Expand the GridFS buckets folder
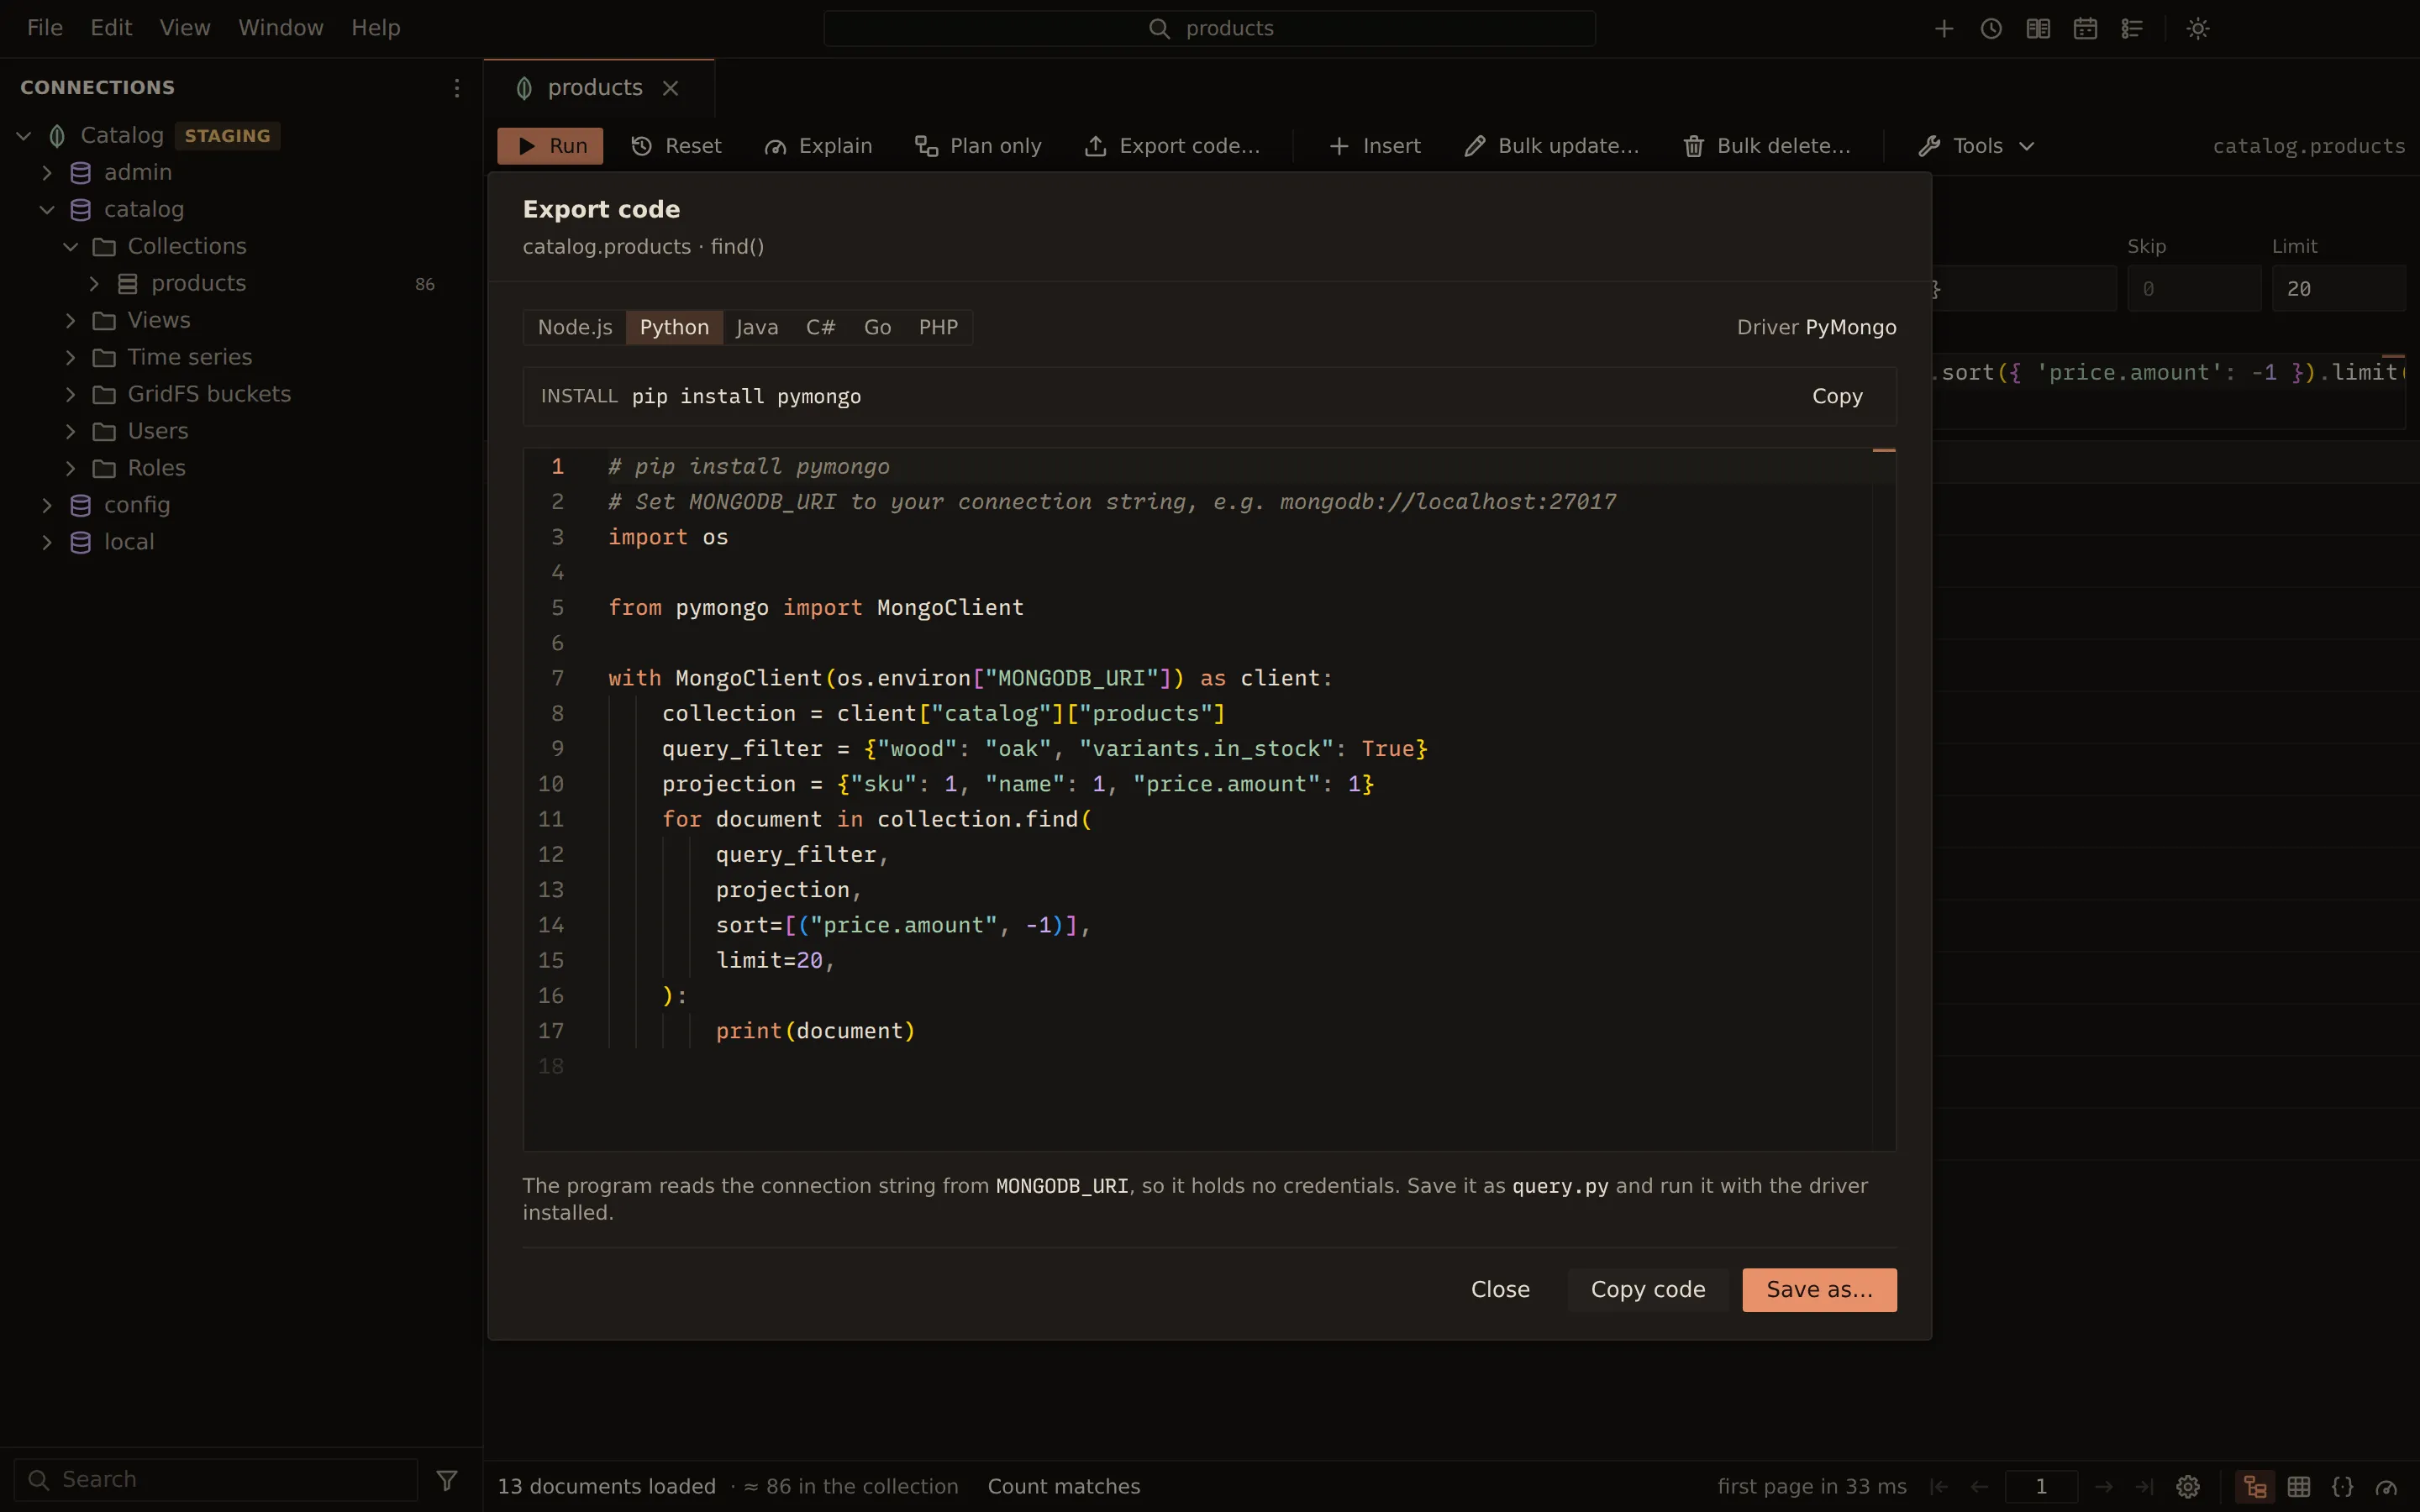The image size is (2420, 1512). pyautogui.click(x=70, y=395)
